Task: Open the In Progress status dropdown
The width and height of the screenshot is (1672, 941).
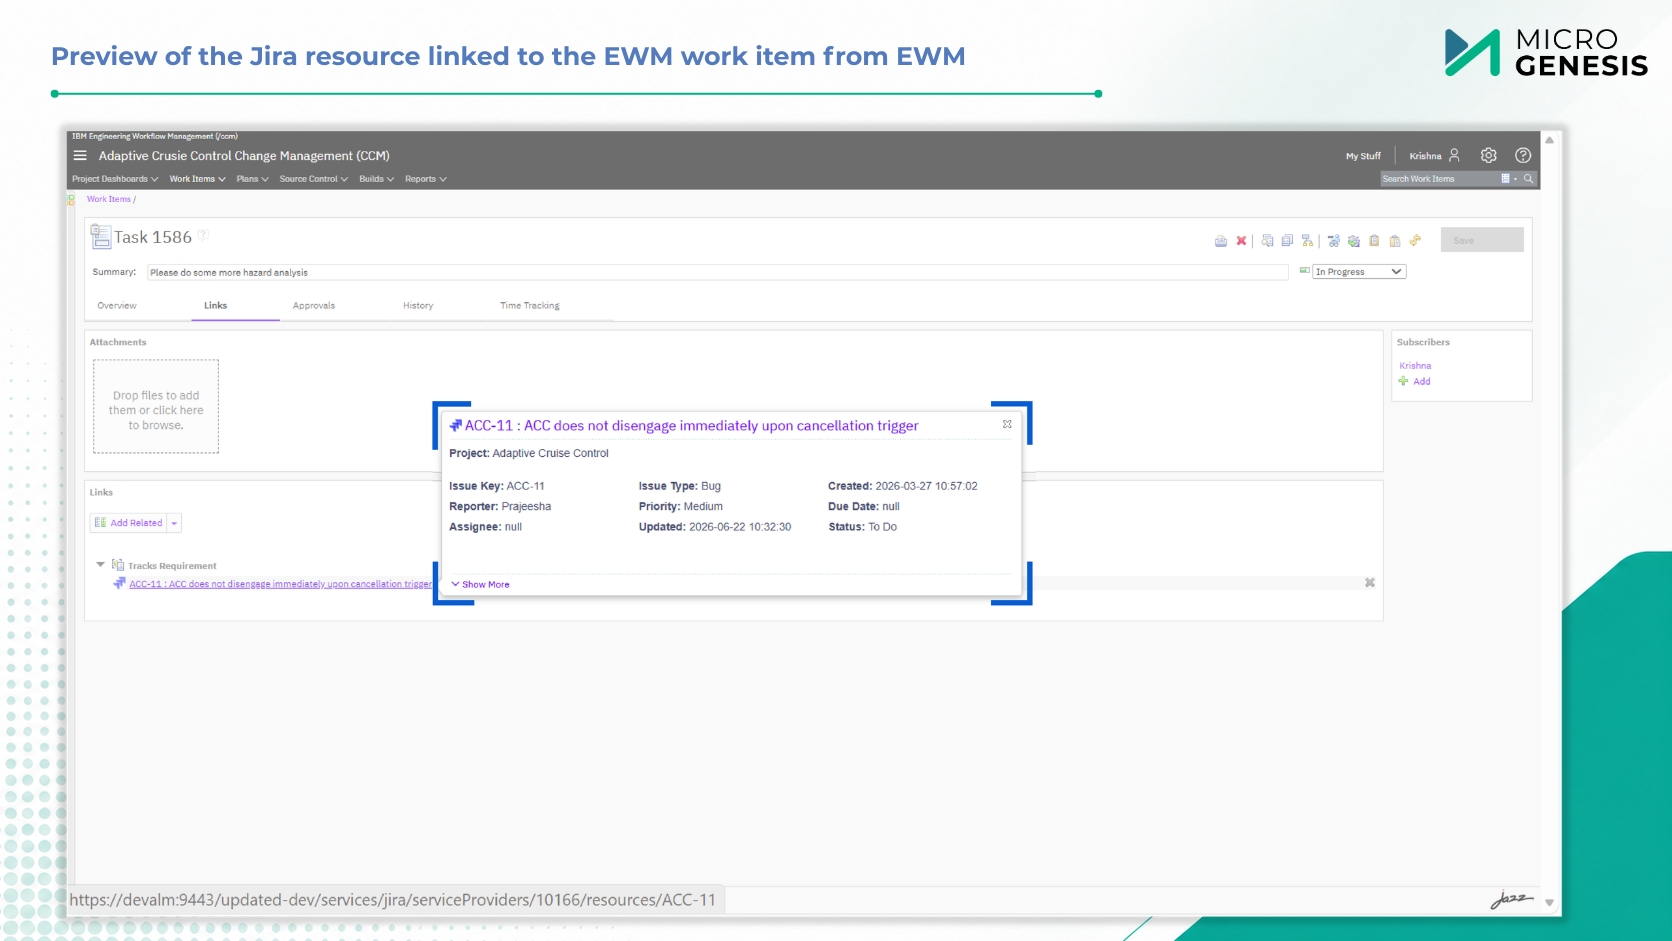Action: tap(1359, 272)
